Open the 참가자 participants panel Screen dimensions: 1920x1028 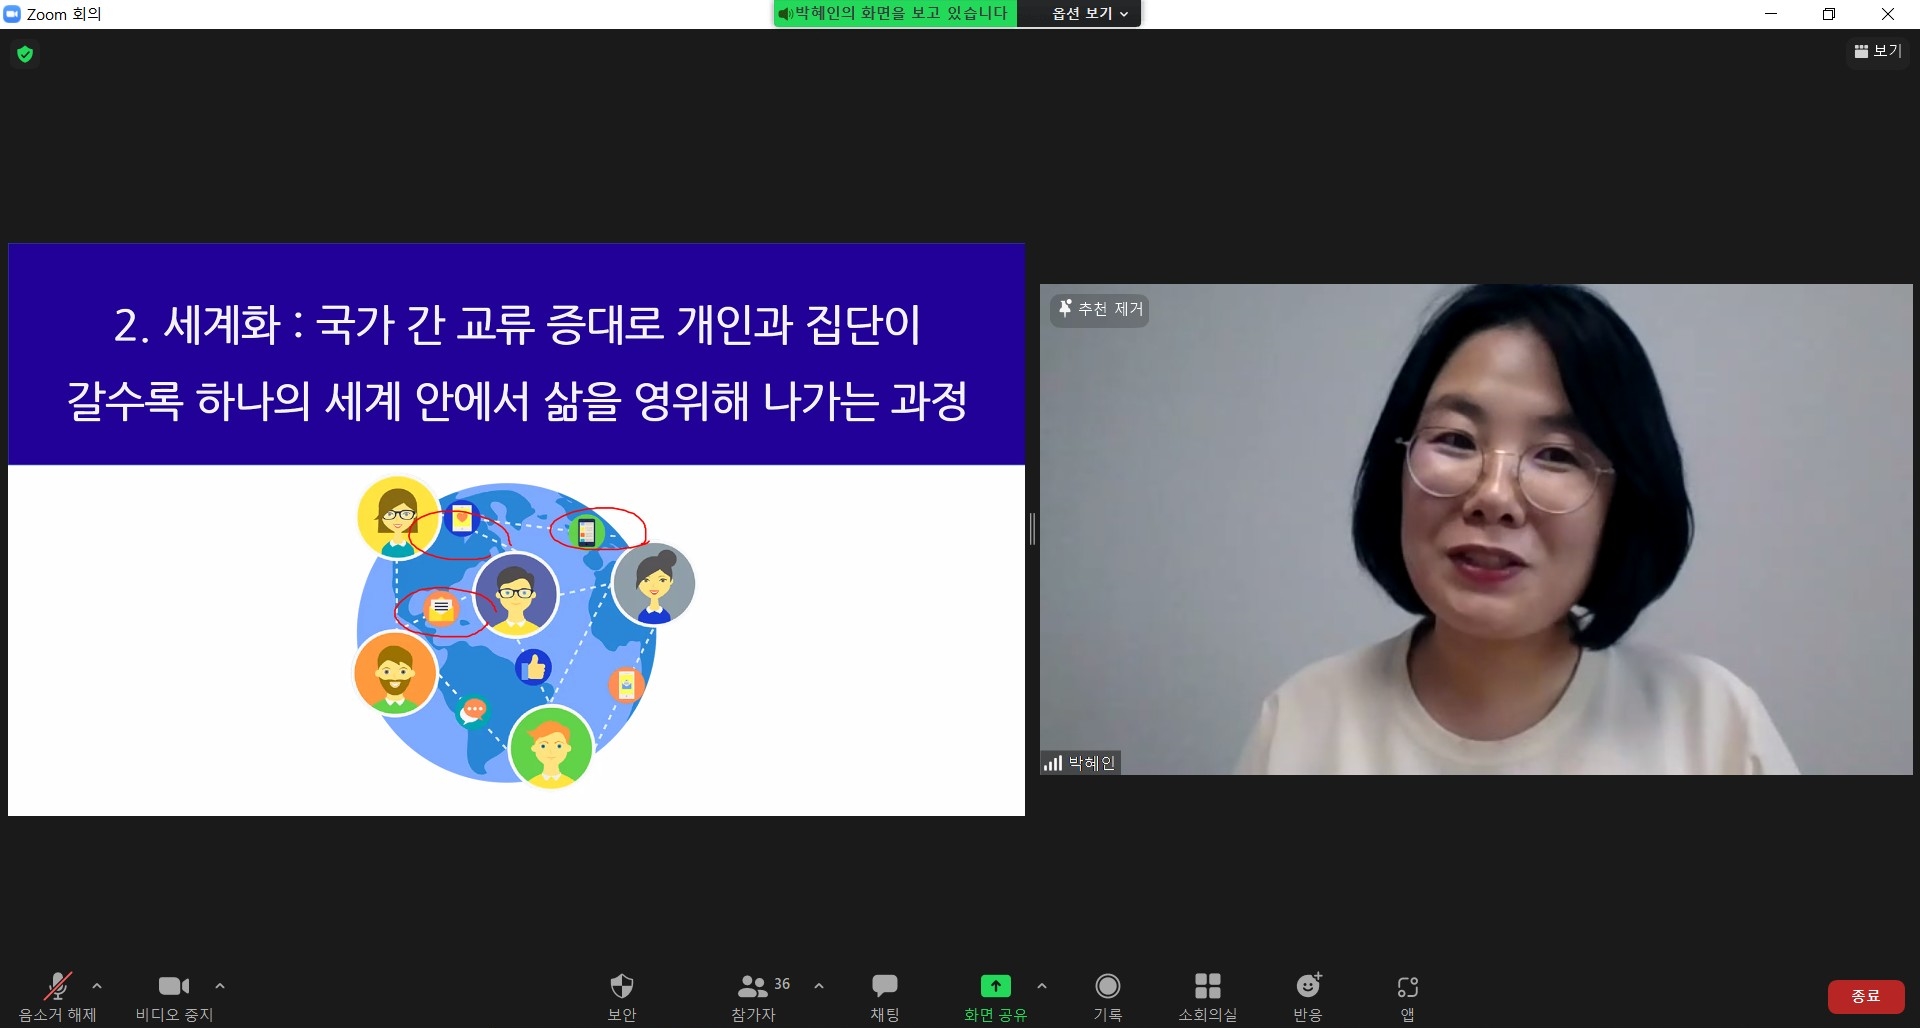(754, 997)
